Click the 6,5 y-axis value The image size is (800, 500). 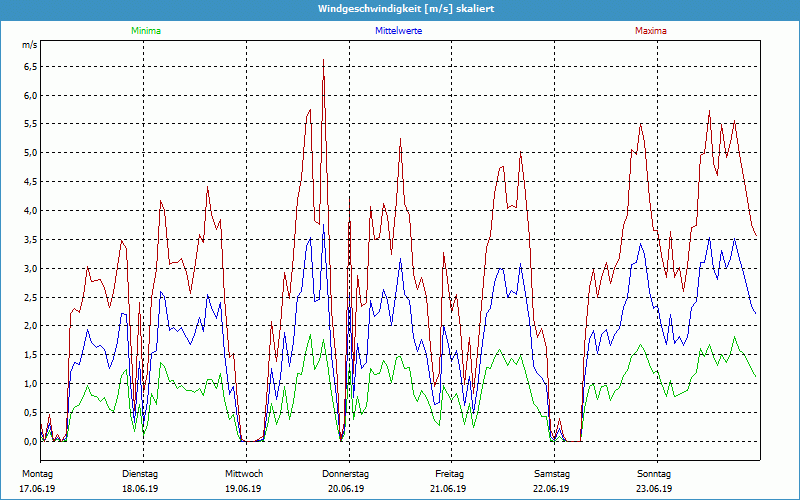click(30, 67)
